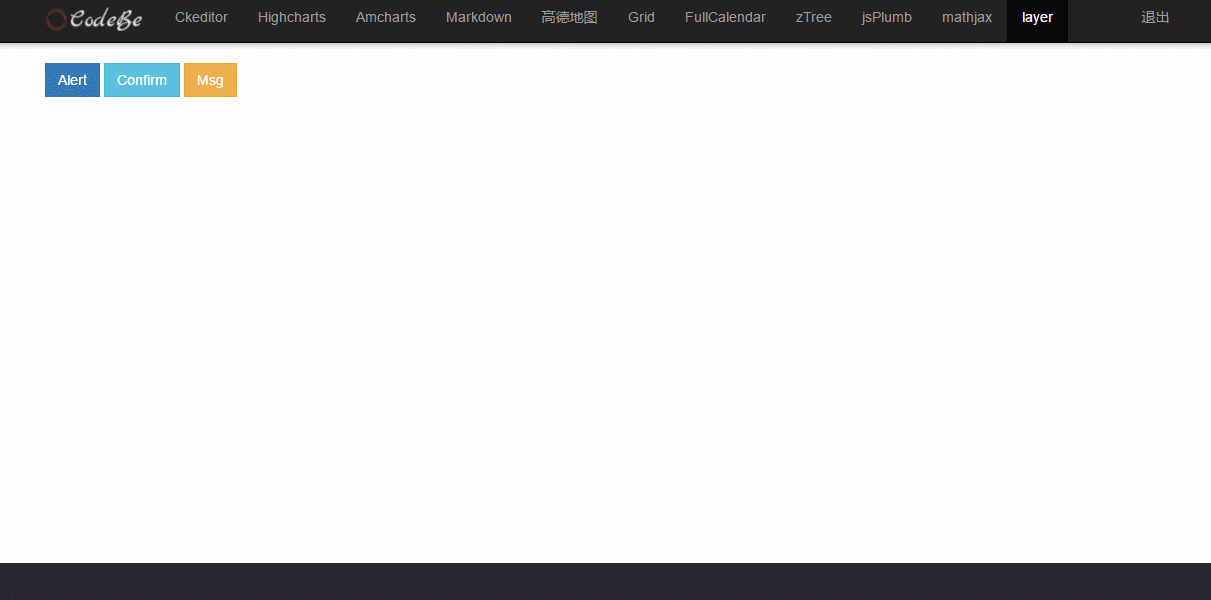
Task: Switch to the mathjax page
Action: tap(967, 18)
